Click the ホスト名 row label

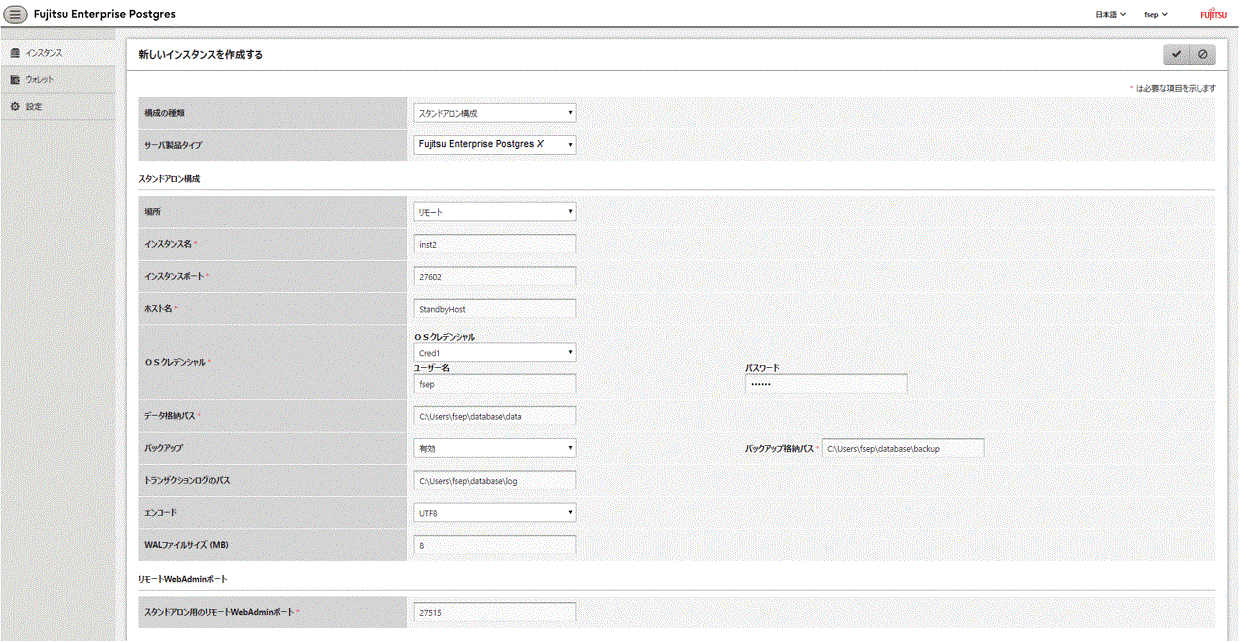(160, 309)
